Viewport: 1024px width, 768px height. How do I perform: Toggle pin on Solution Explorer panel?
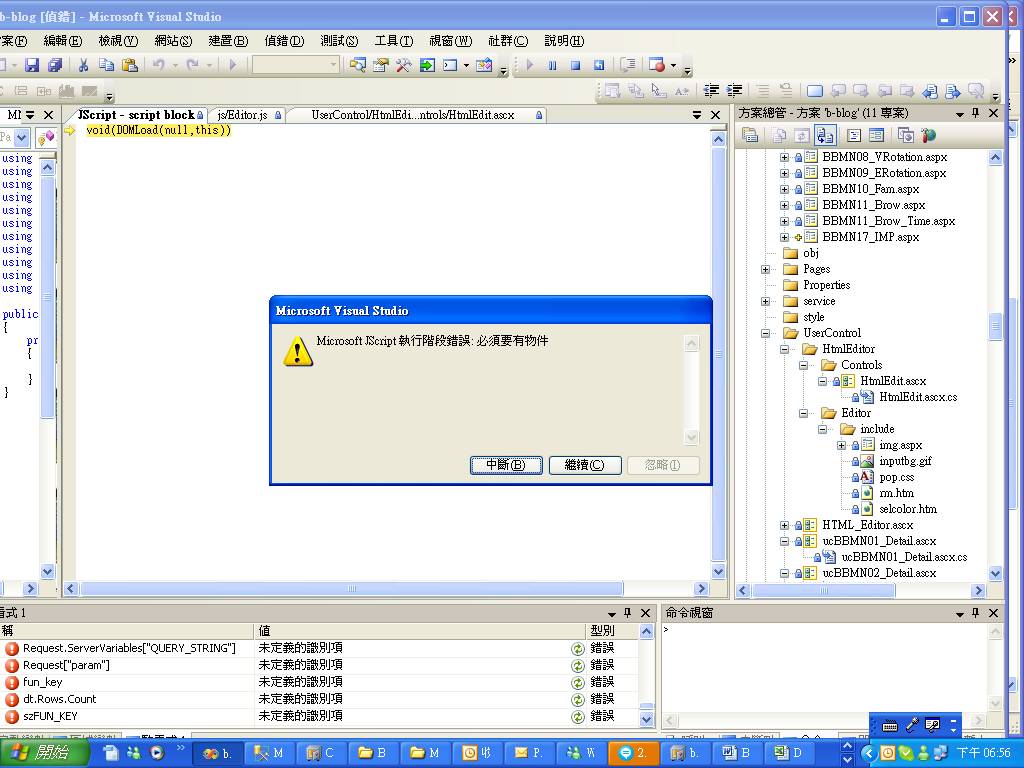[975, 113]
